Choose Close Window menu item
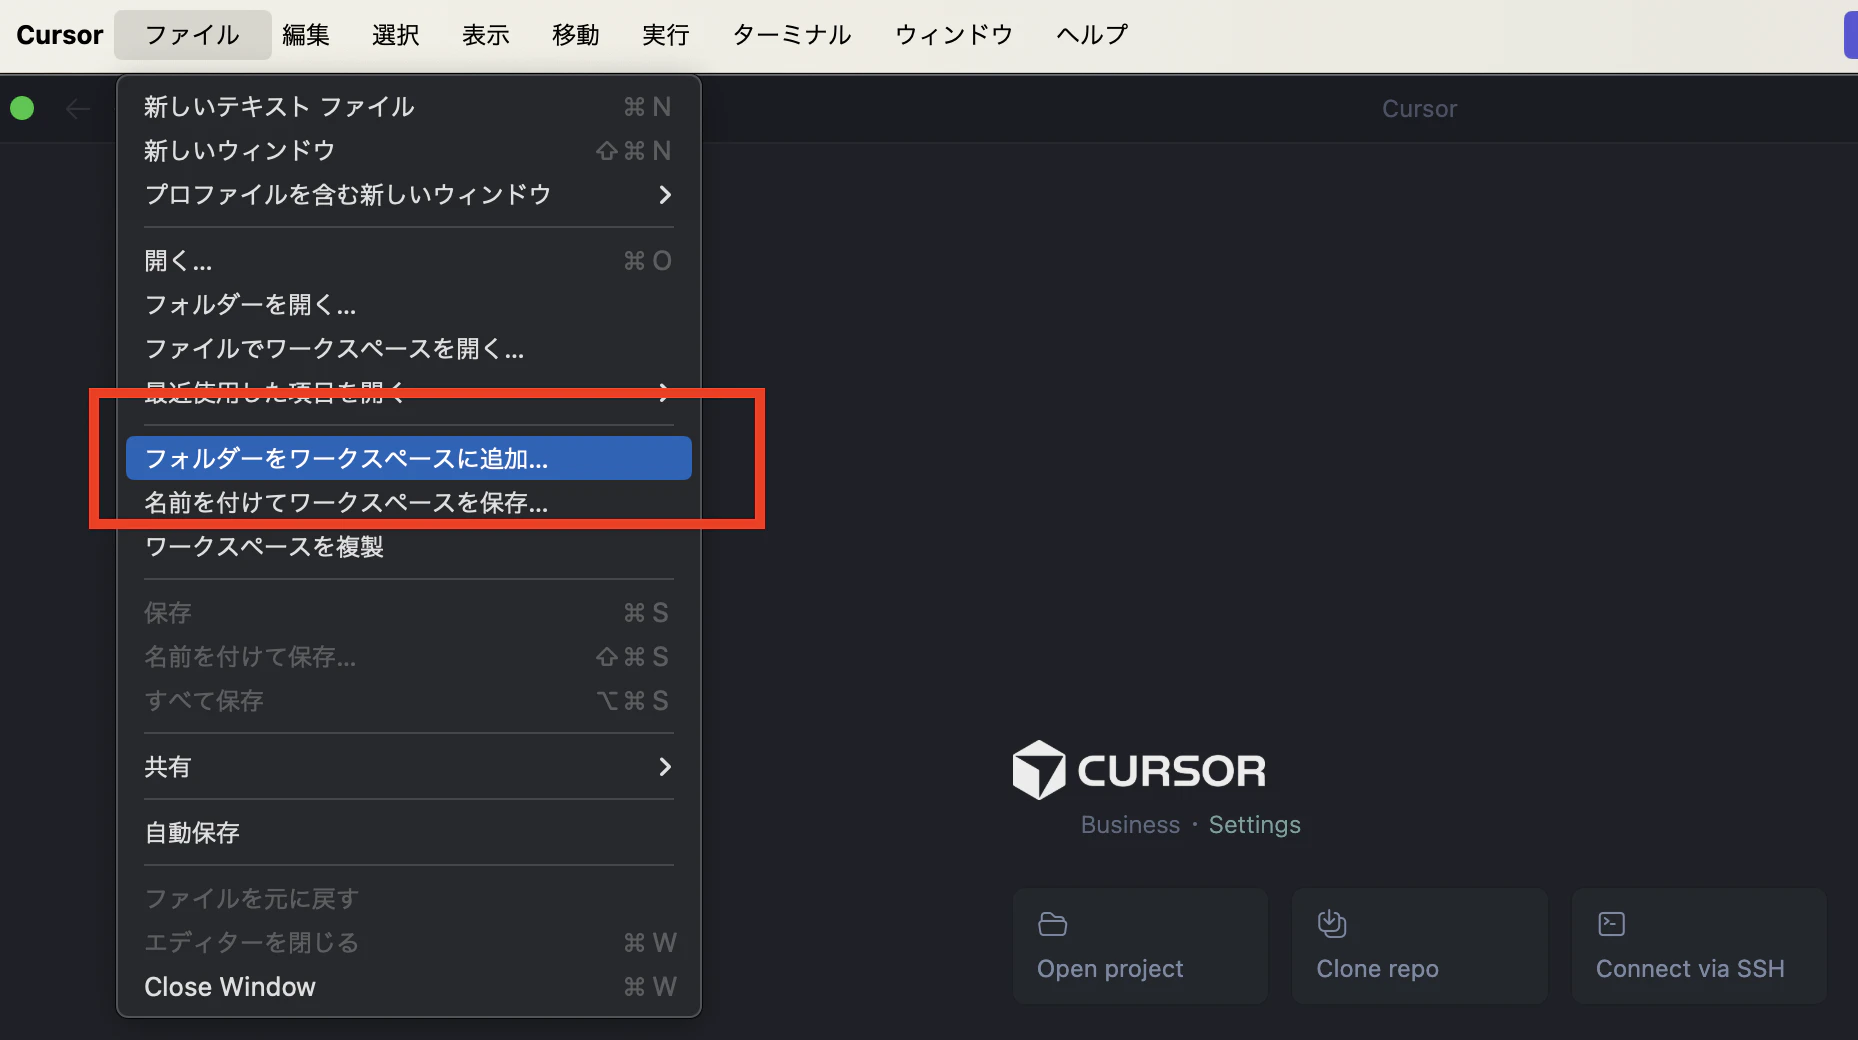Screen dimensions: 1858x1040 [409, 987]
